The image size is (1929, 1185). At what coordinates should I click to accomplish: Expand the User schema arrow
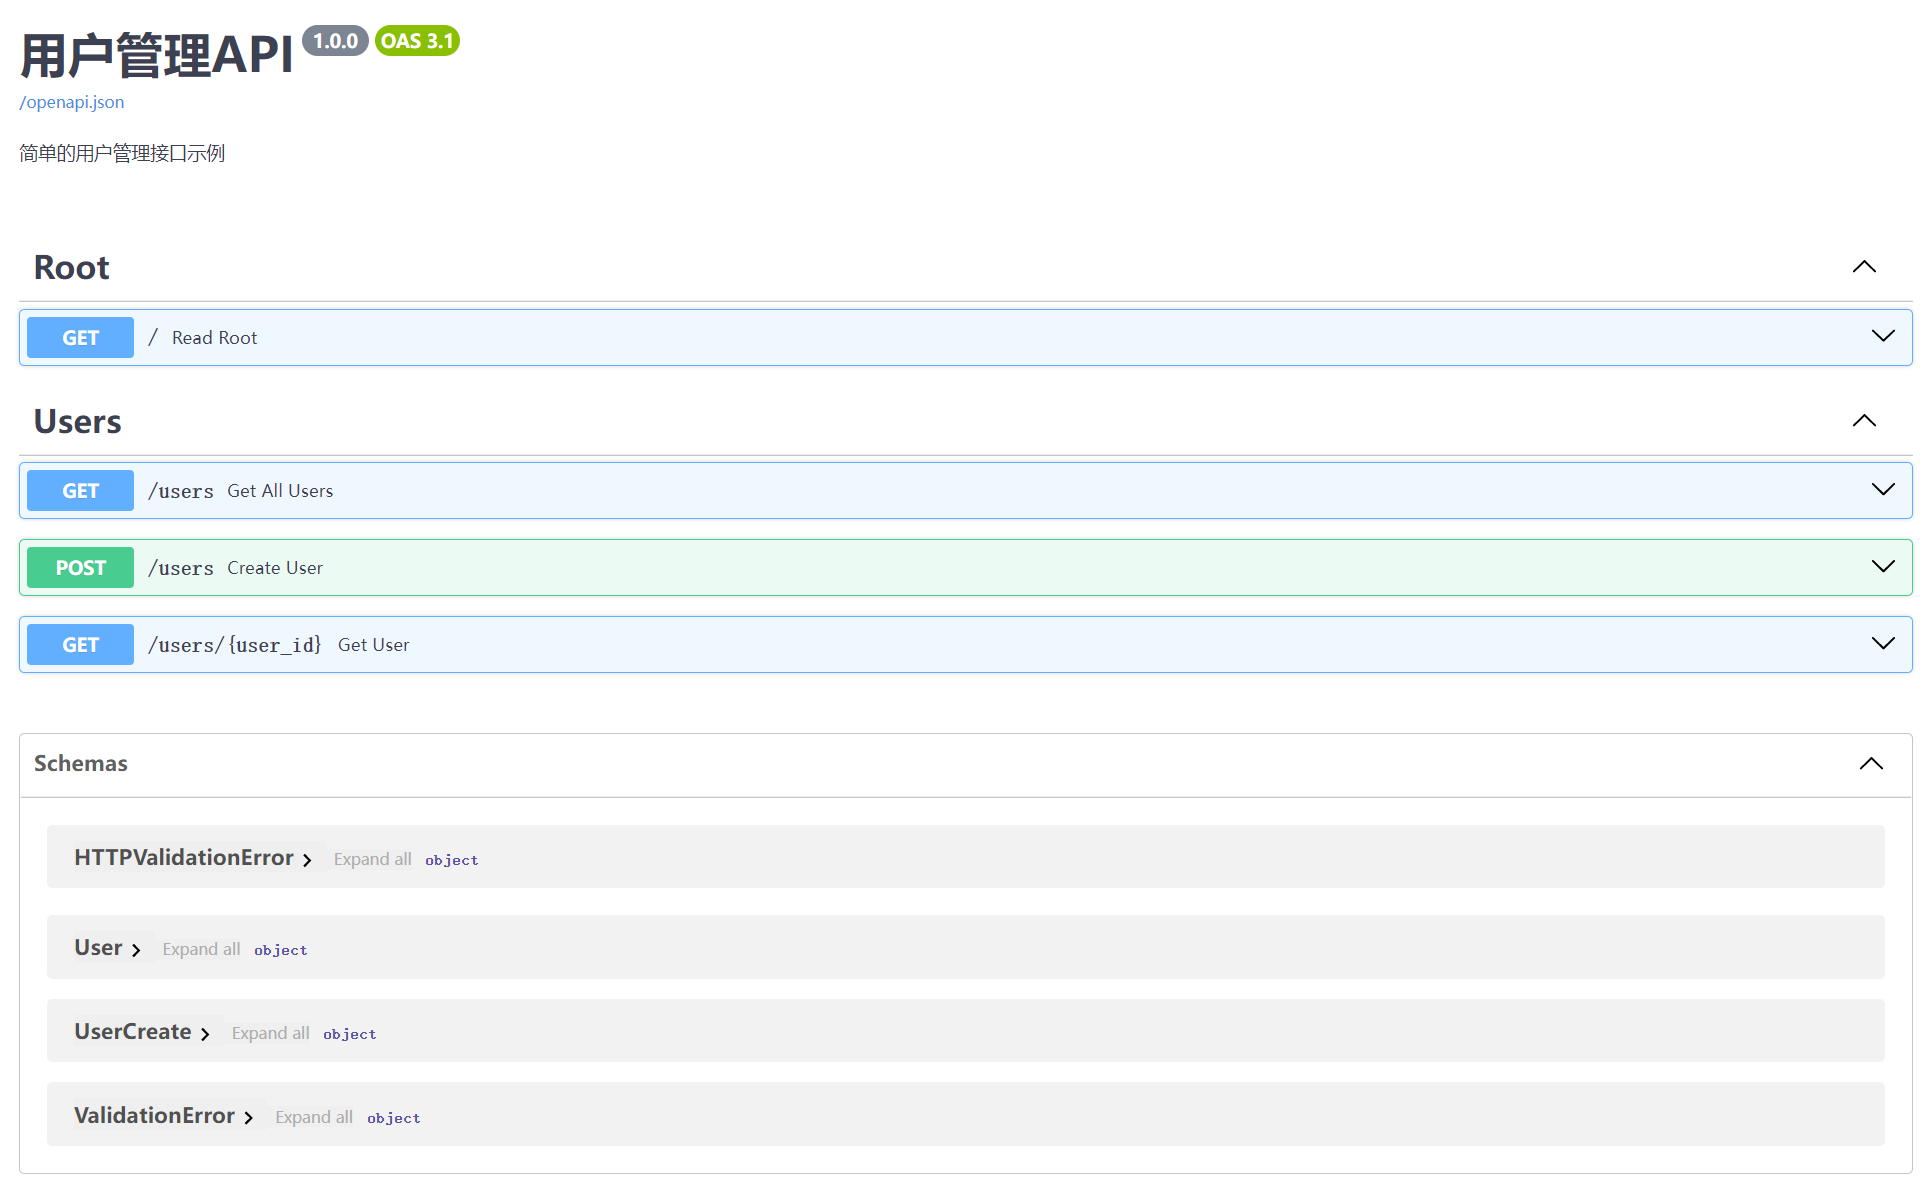click(136, 950)
